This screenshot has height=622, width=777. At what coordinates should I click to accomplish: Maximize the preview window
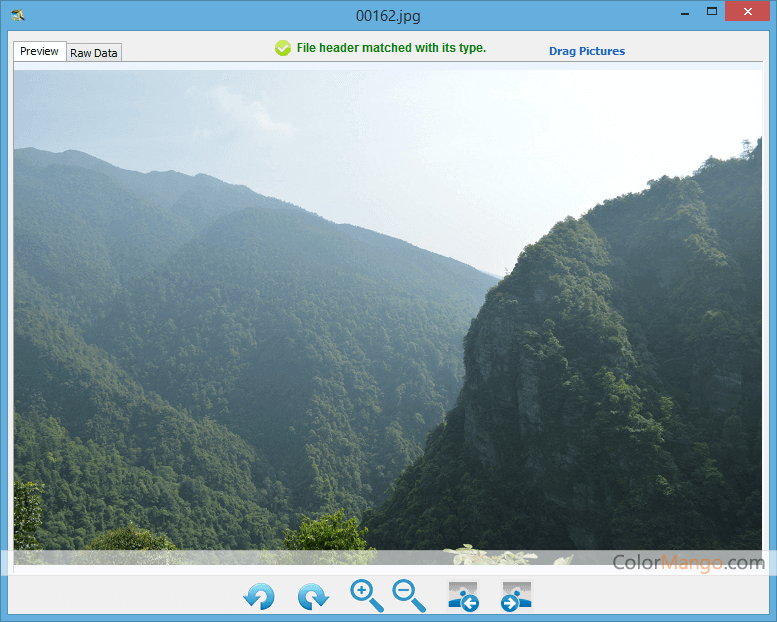712,12
